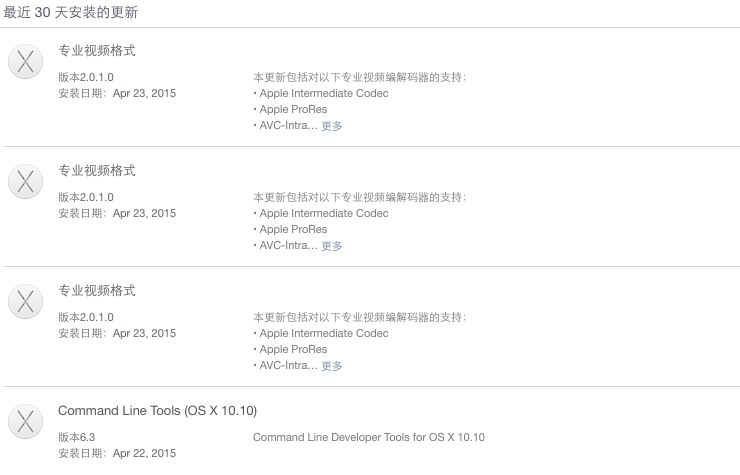The image size is (740, 475).
Task: Click the OS X icon beside the third 专业视频格式 update
Action: tap(25, 301)
